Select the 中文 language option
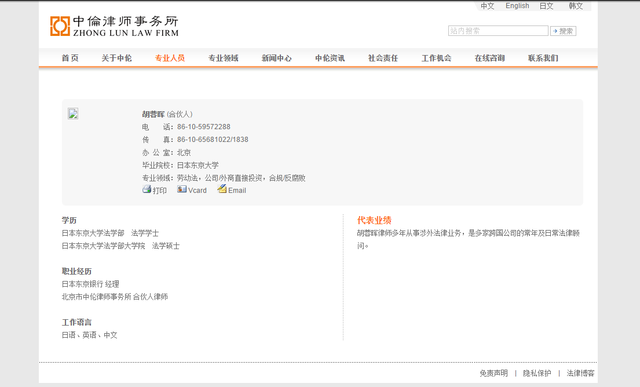 pyautogui.click(x=487, y=6)
